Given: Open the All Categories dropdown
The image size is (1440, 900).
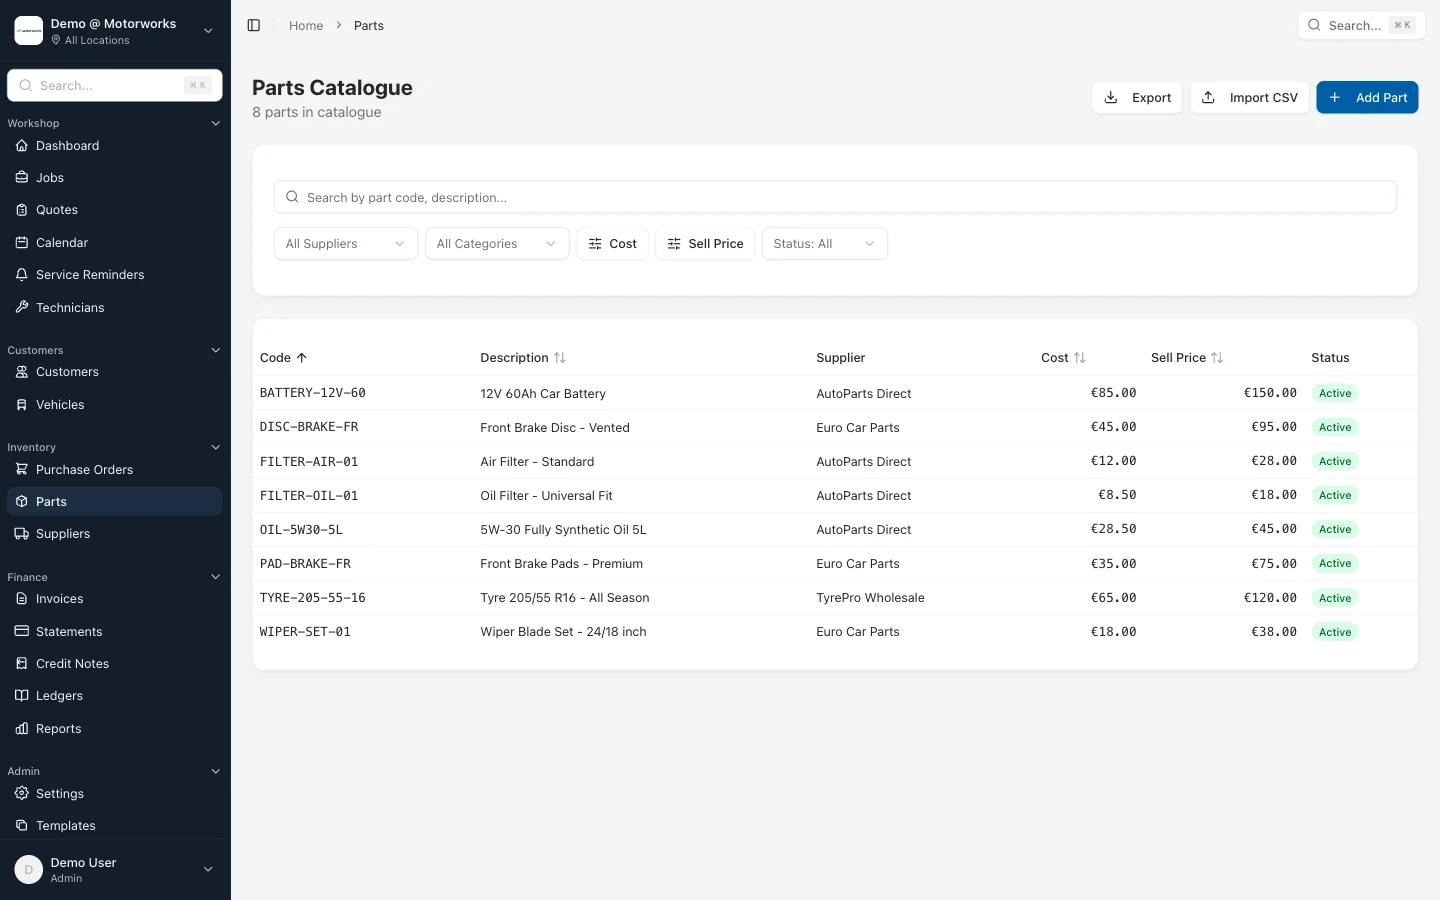Looking at the screenshot, I should [x=497, y=243].
